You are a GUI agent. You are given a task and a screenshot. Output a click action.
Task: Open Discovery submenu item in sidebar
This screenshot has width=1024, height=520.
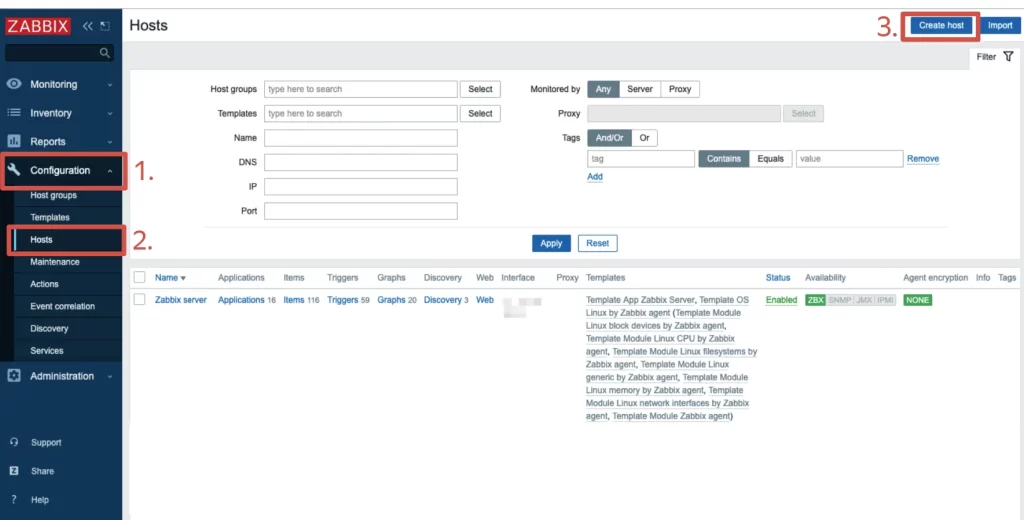[49, 329]
